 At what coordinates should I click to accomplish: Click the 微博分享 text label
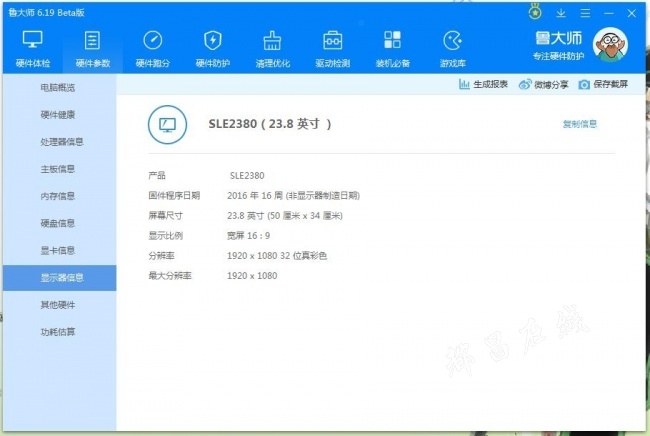point(551,85)
